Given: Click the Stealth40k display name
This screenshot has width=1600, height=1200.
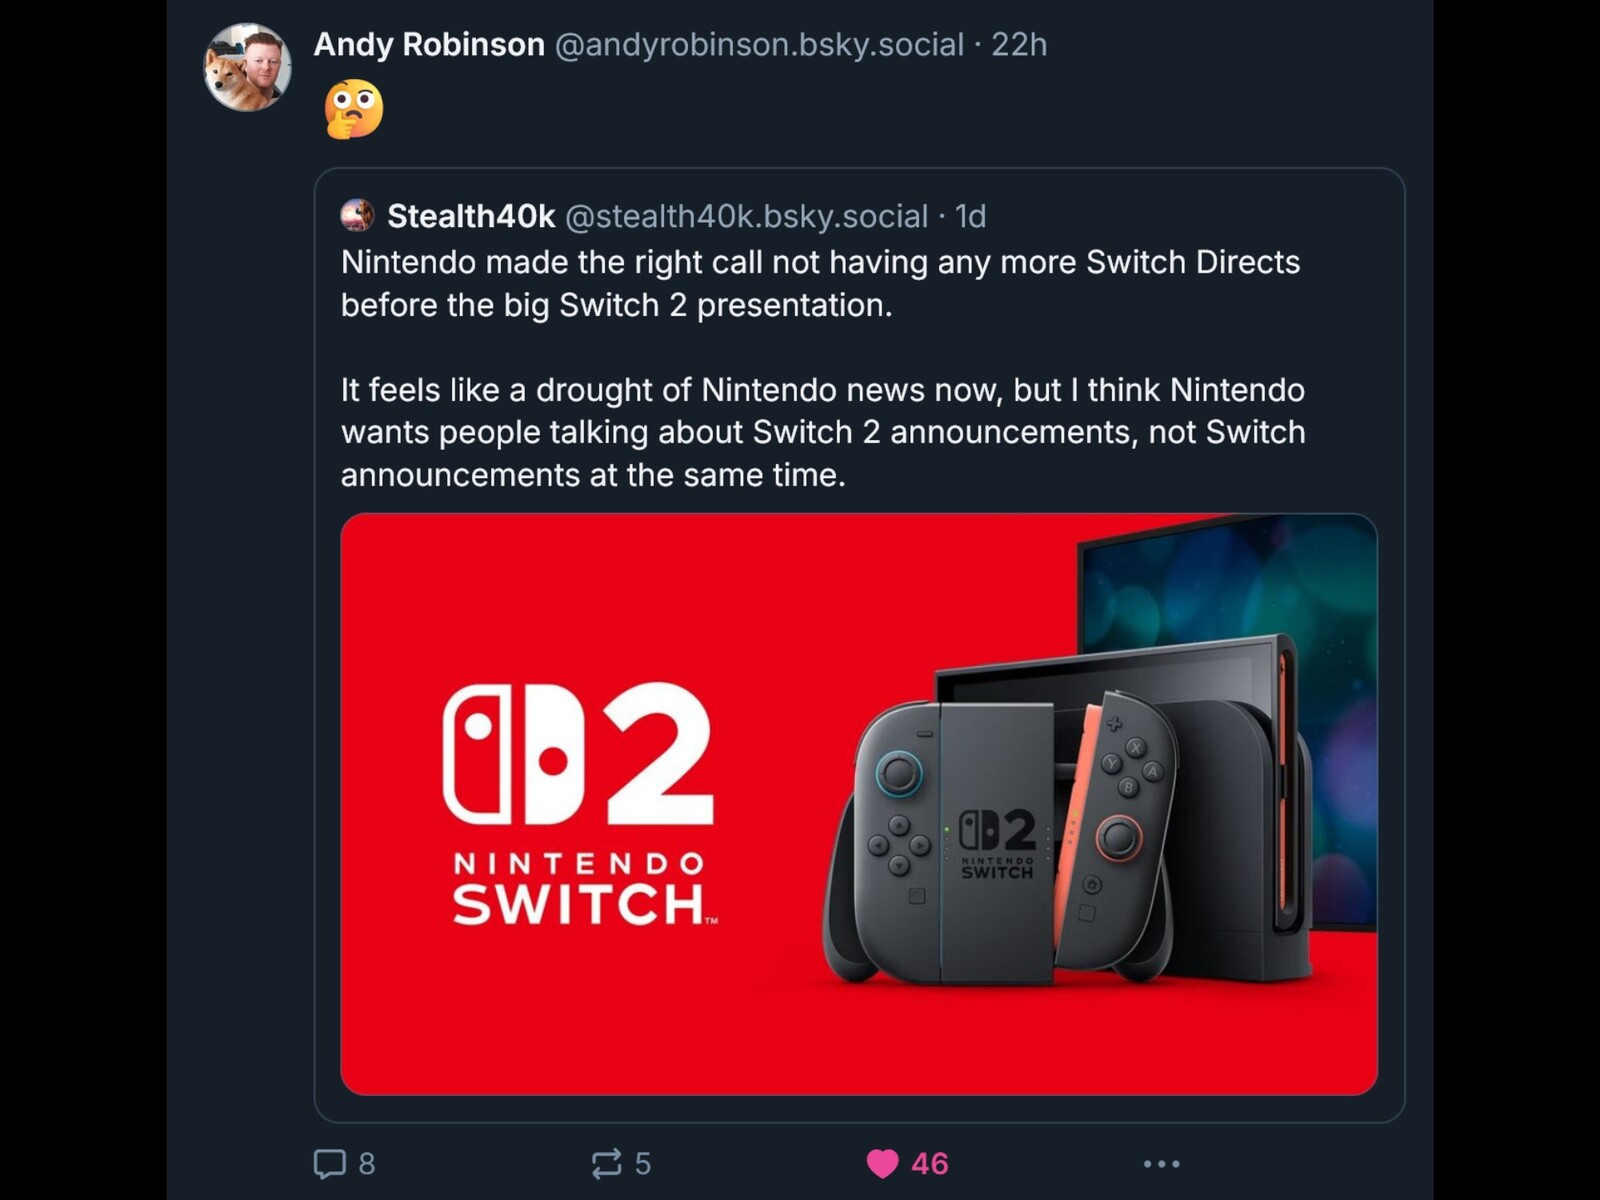Looking at the screenshot, I should click(x=471, y=216).
